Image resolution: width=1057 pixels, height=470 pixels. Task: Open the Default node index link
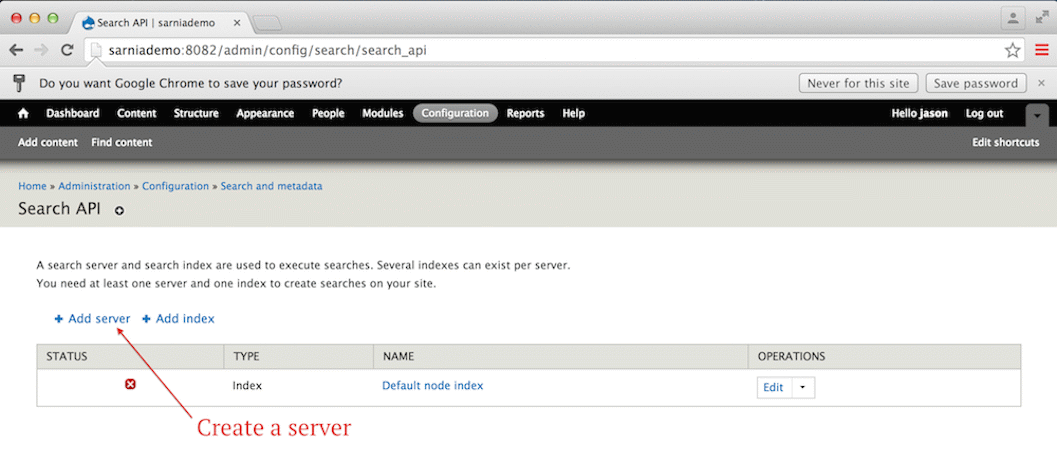(x=432, y=386)
